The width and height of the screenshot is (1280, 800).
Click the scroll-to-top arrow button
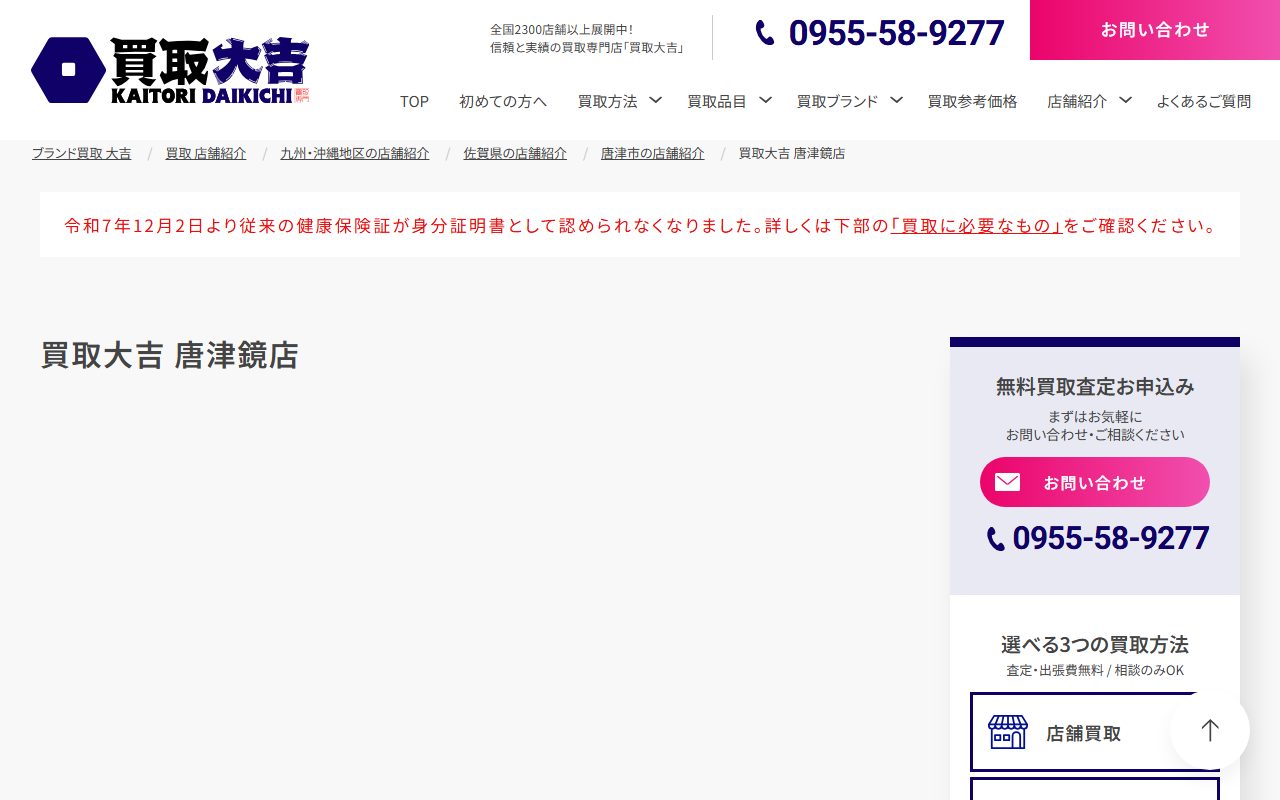(x=1210, y=730)
